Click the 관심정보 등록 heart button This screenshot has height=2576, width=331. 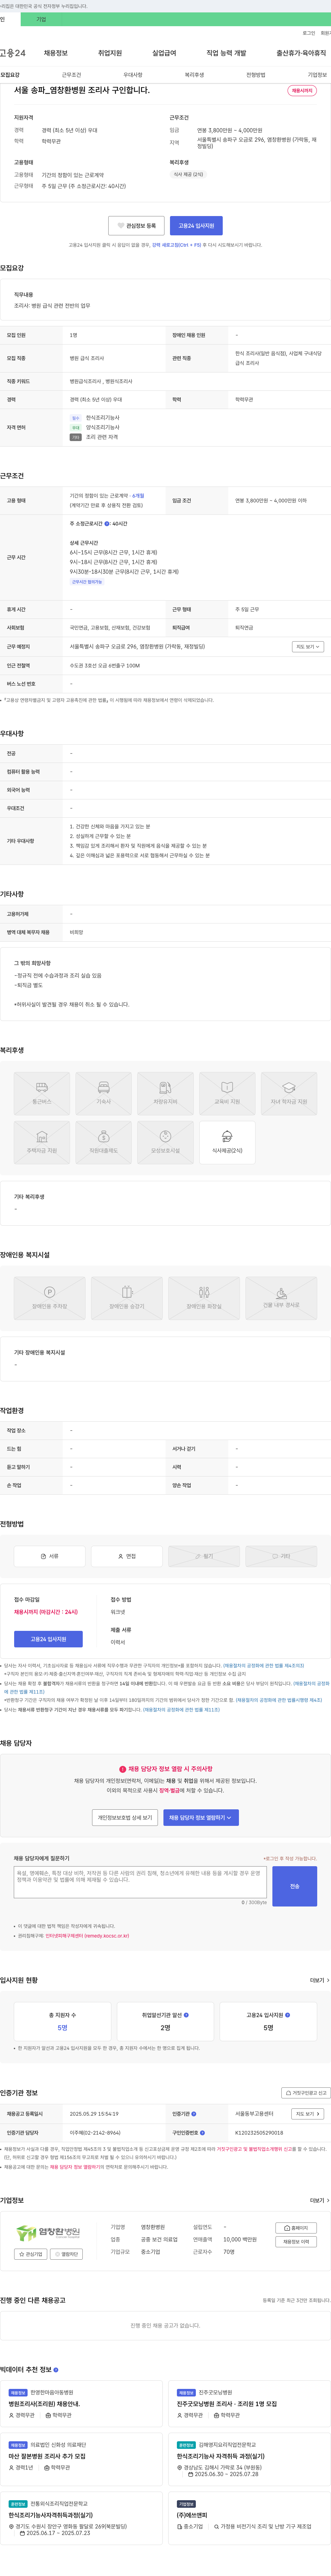(x=136, y=226)
